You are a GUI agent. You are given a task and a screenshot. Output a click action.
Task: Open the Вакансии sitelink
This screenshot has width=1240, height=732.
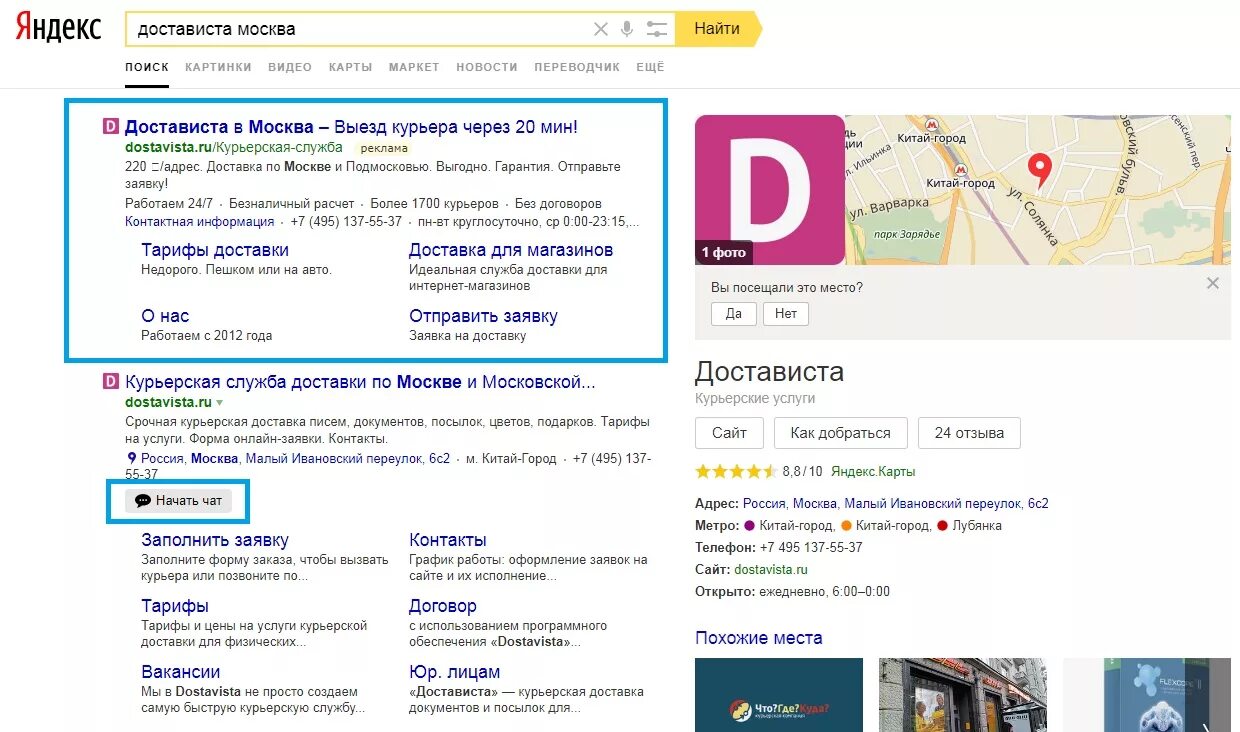pos(181,672)
